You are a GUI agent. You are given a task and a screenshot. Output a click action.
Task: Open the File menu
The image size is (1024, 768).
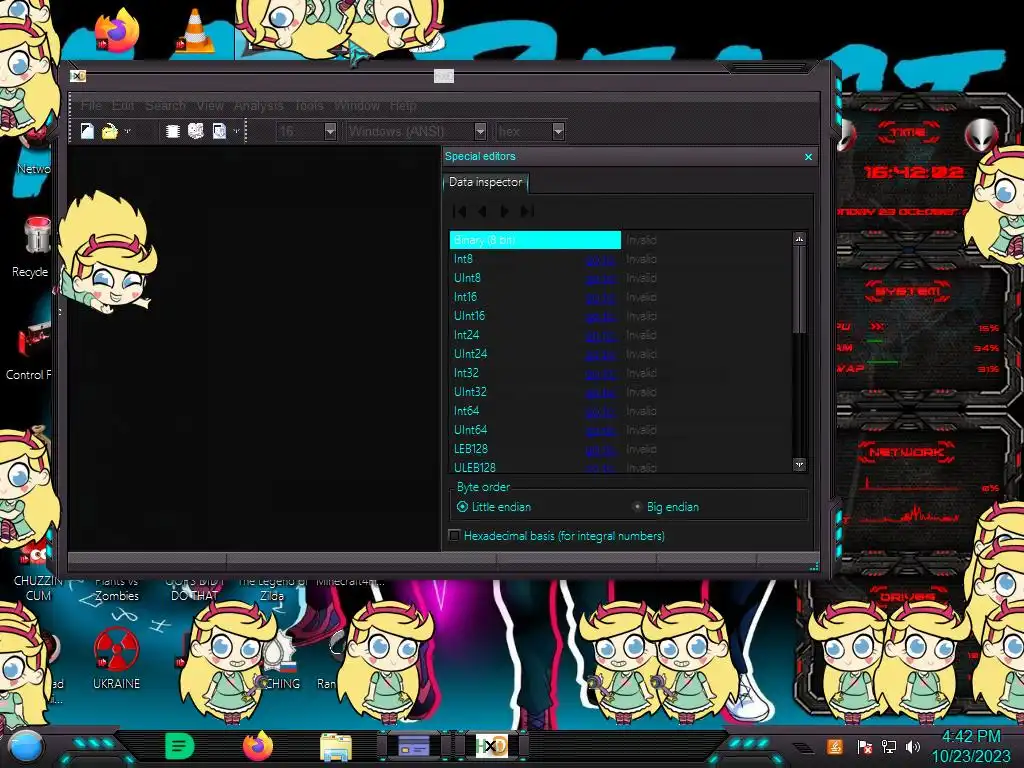point(91,105)
